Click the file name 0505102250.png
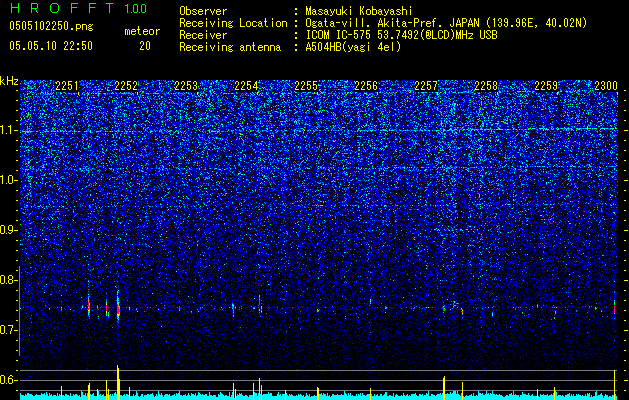Image resolution: width=629 pixels, height=400 pixels. 51,26
